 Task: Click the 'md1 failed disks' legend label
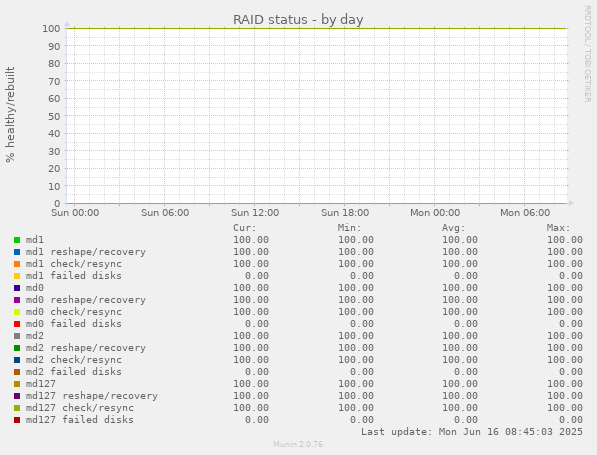pyautogui.click(x=74, y=276)
